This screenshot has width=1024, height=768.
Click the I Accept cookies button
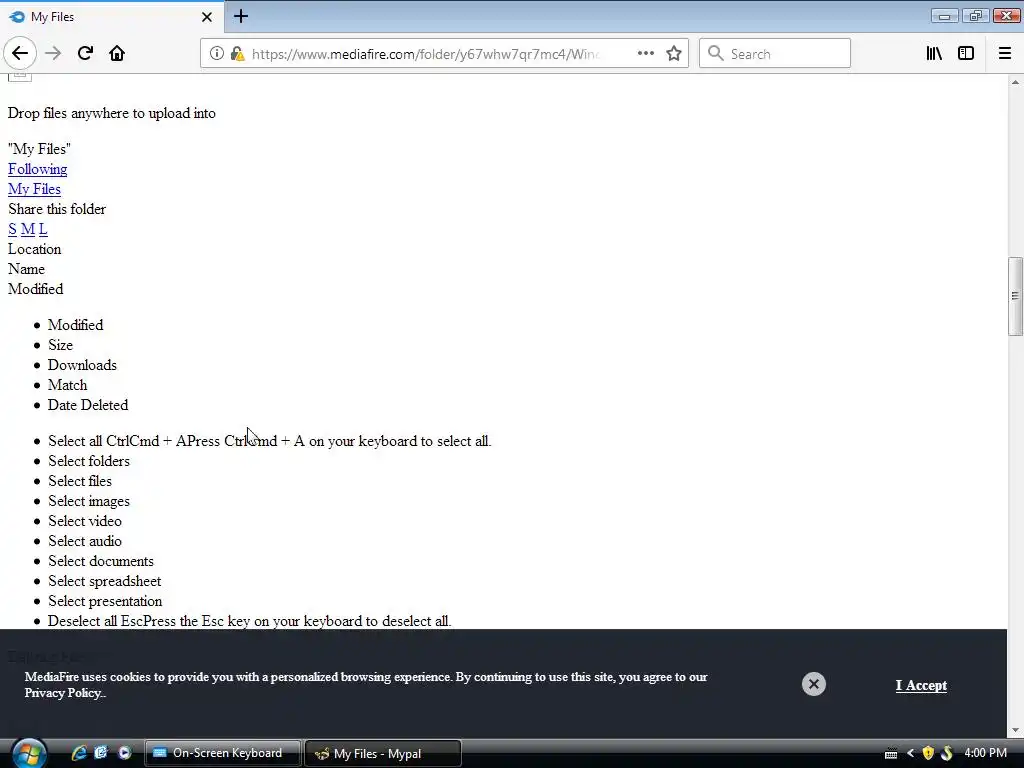click(921, 685)
